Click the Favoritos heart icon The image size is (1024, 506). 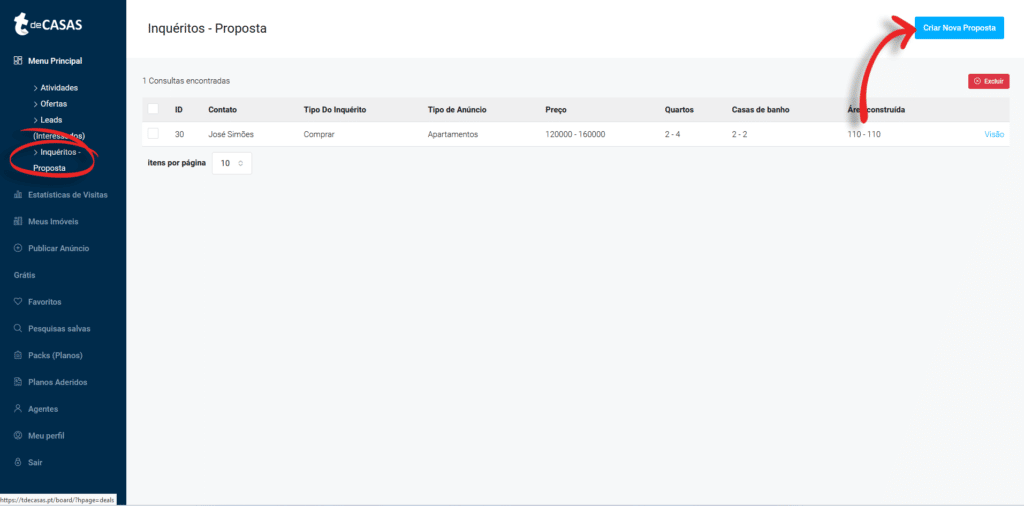click(18, 302)
